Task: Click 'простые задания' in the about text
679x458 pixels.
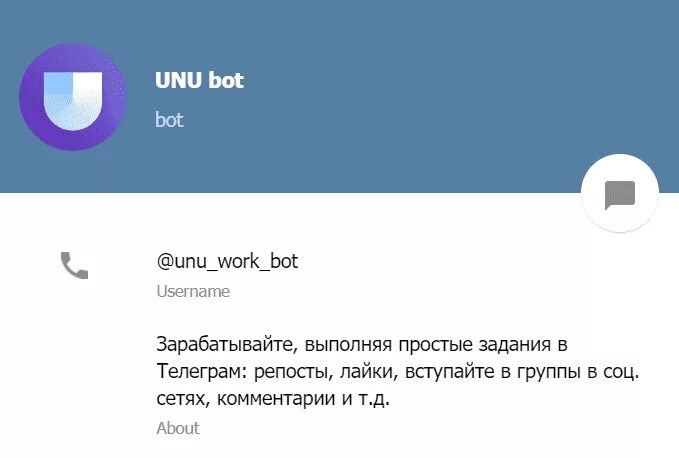Action: (x=475, y=345)
